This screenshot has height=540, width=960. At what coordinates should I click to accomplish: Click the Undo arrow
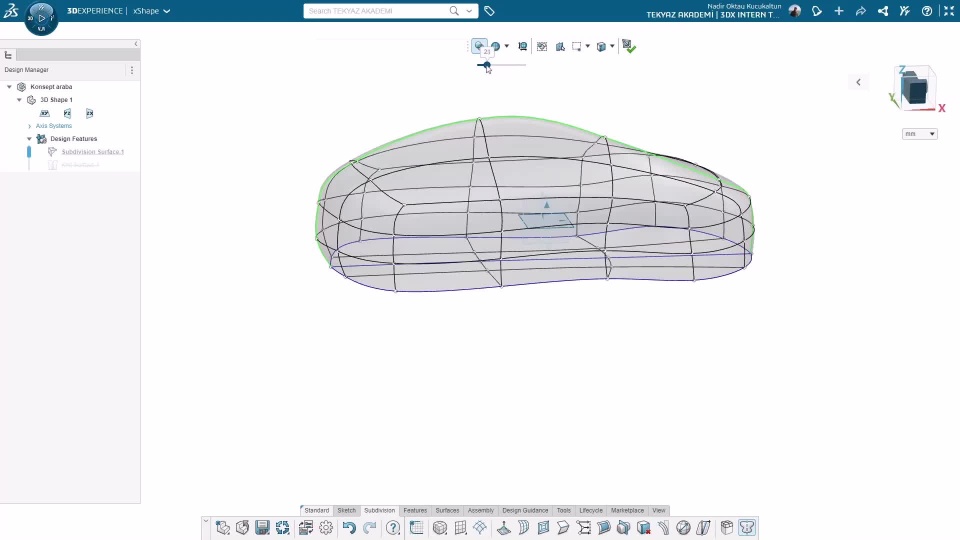pos(349,528)
